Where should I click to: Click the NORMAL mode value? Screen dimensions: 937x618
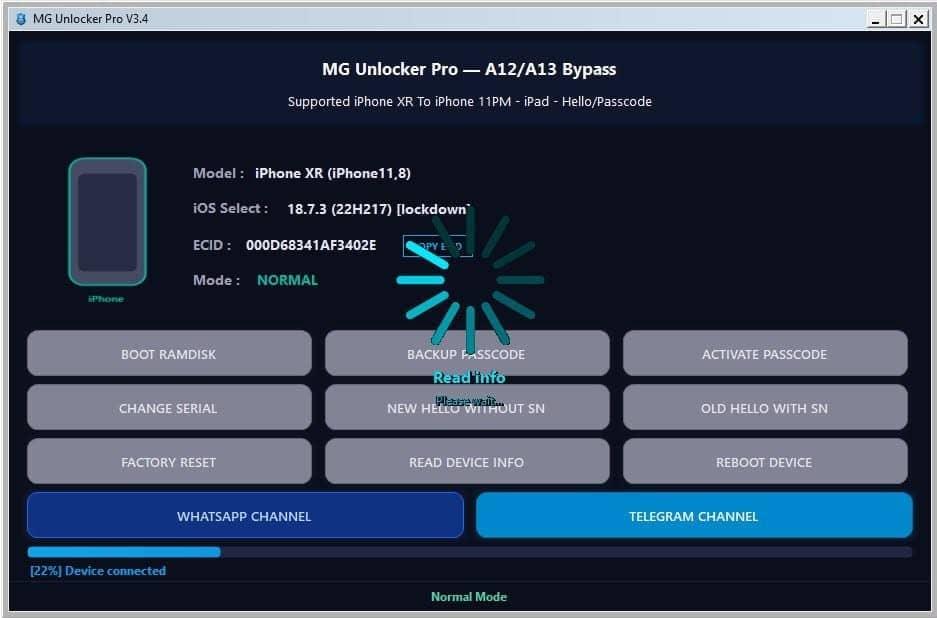(287, 280)
